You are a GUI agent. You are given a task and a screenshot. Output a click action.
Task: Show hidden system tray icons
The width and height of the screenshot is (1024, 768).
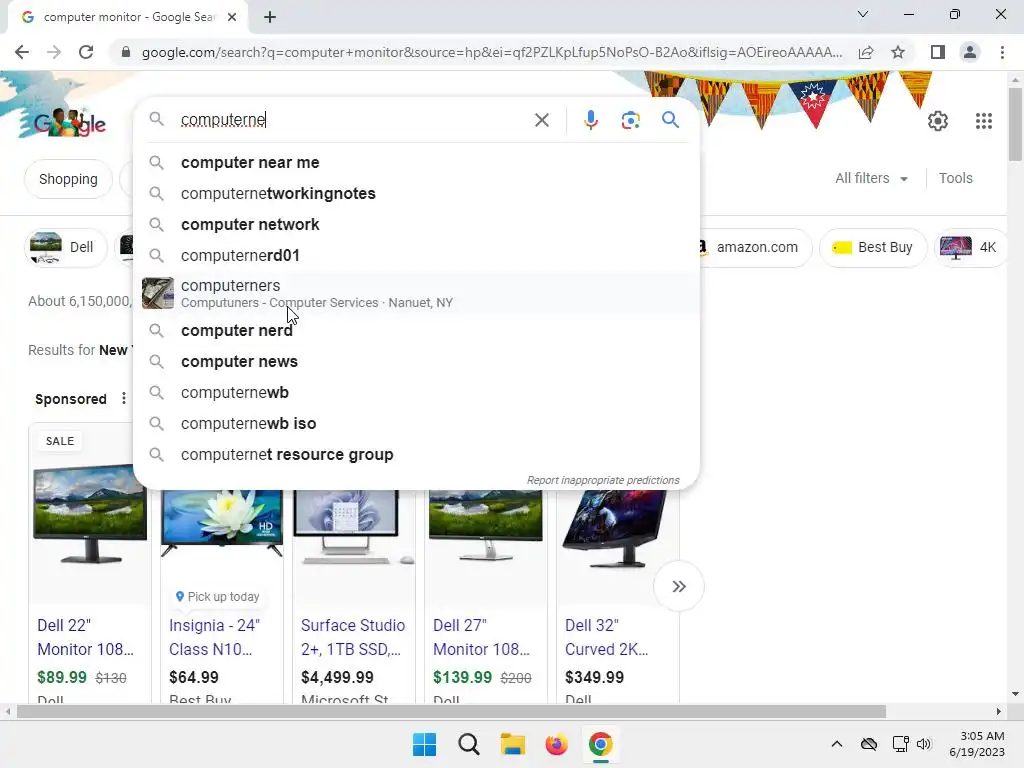pos(837,744)
